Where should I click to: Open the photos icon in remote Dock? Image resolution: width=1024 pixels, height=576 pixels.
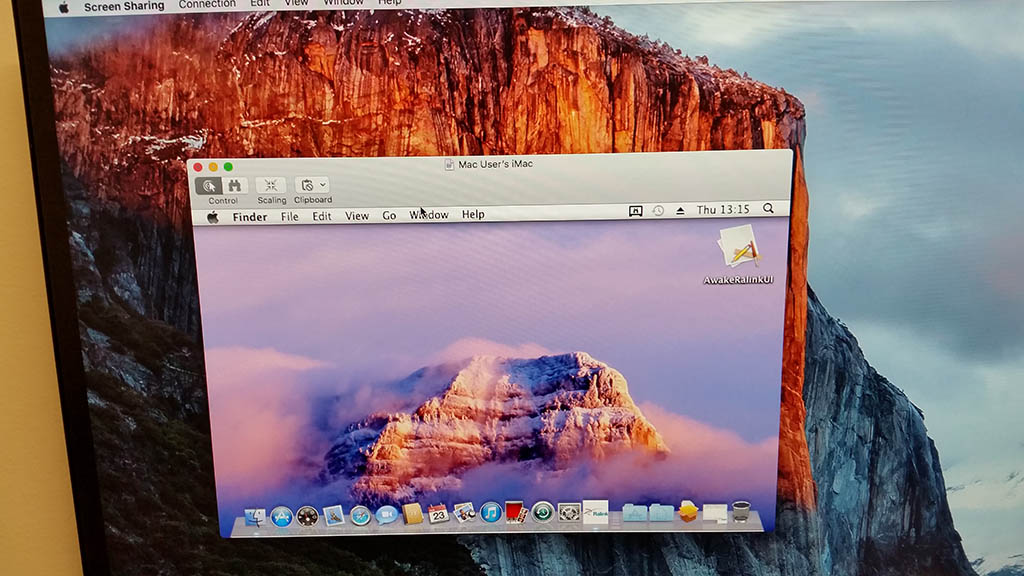tap(464, 513)
